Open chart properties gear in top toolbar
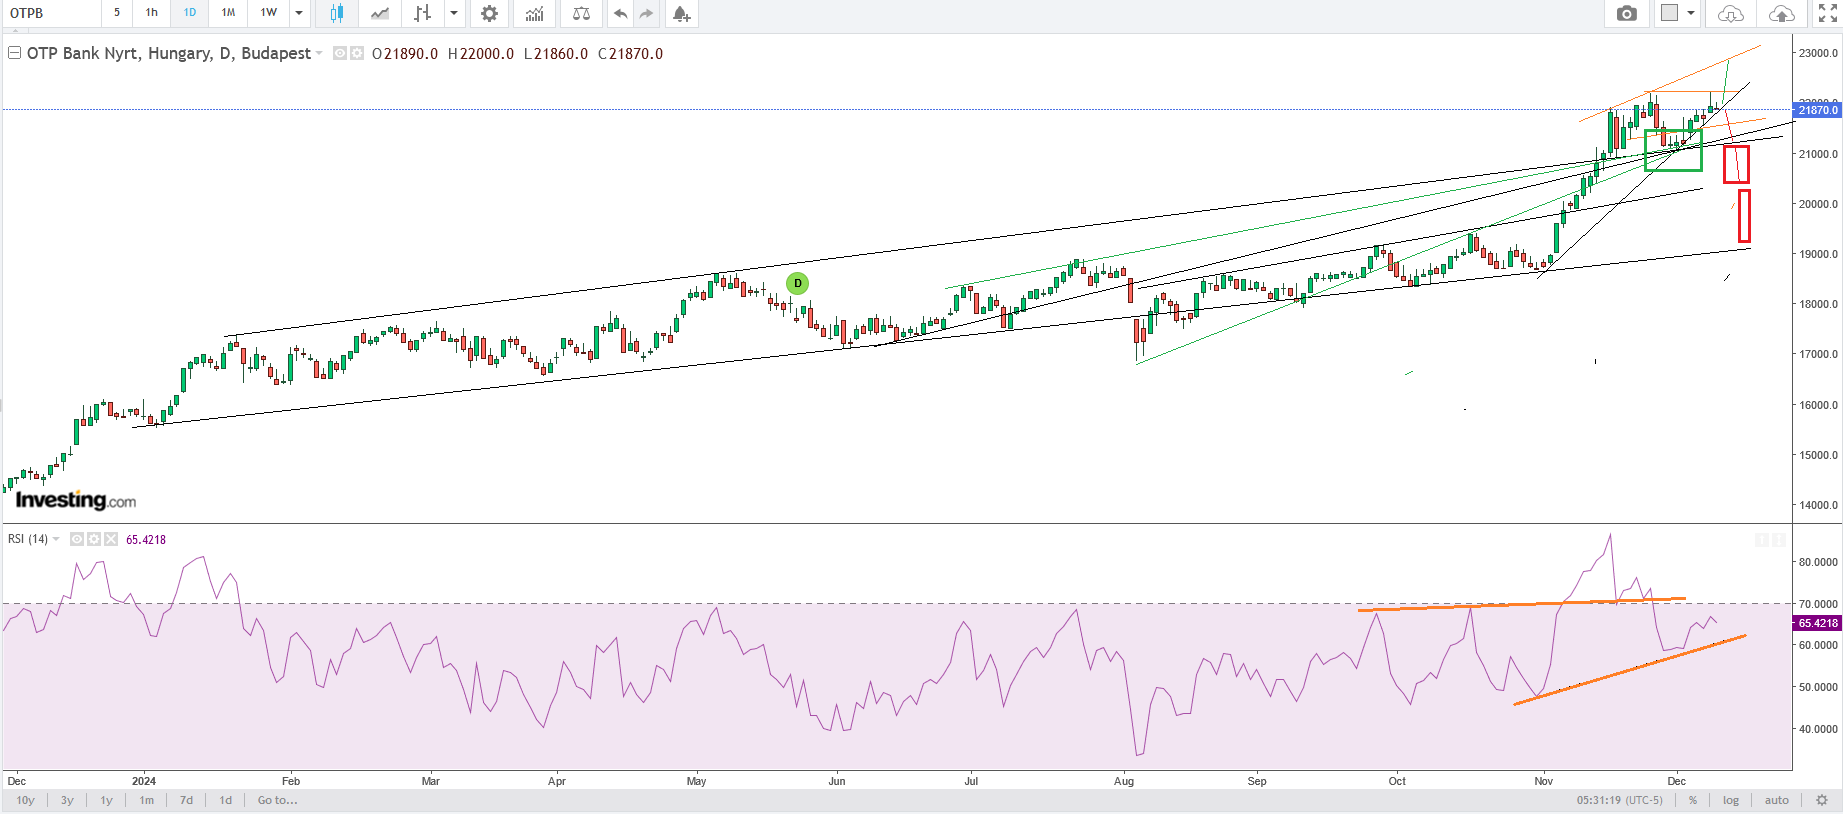This screenshot has width=1843, height=814. (x=489, y=13)
